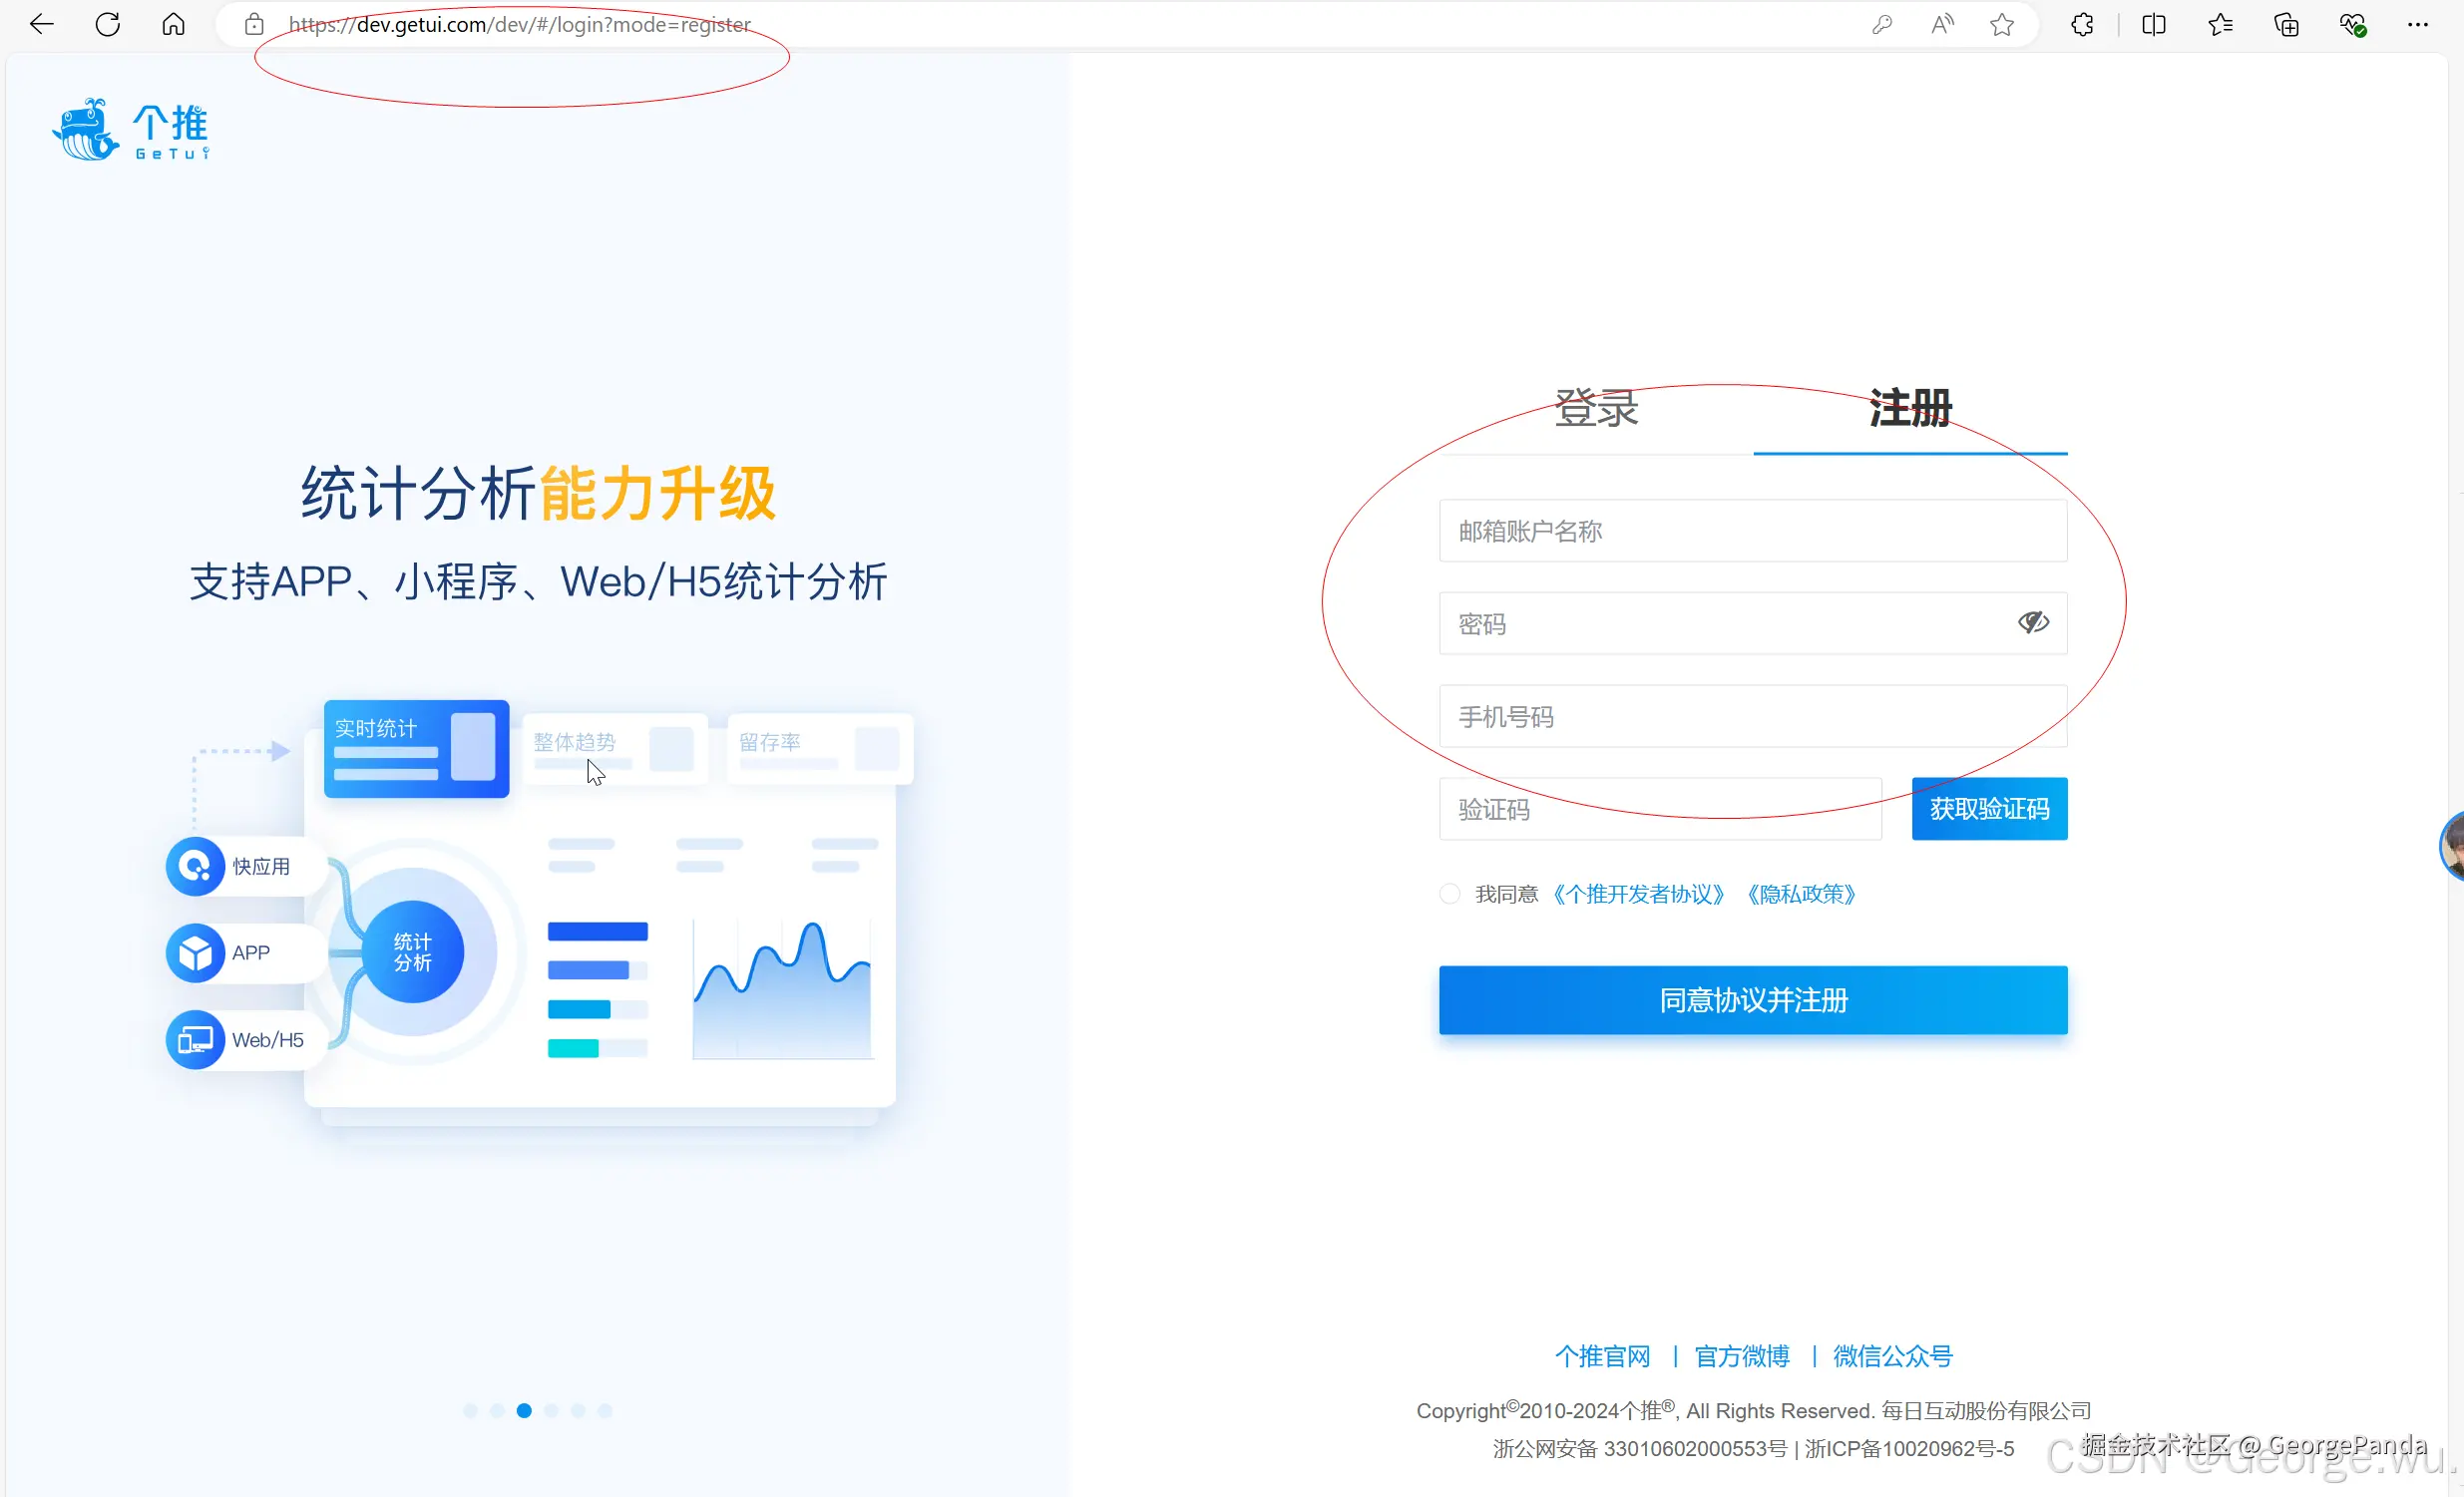Open the Settings and more menu

(2418, 24)
